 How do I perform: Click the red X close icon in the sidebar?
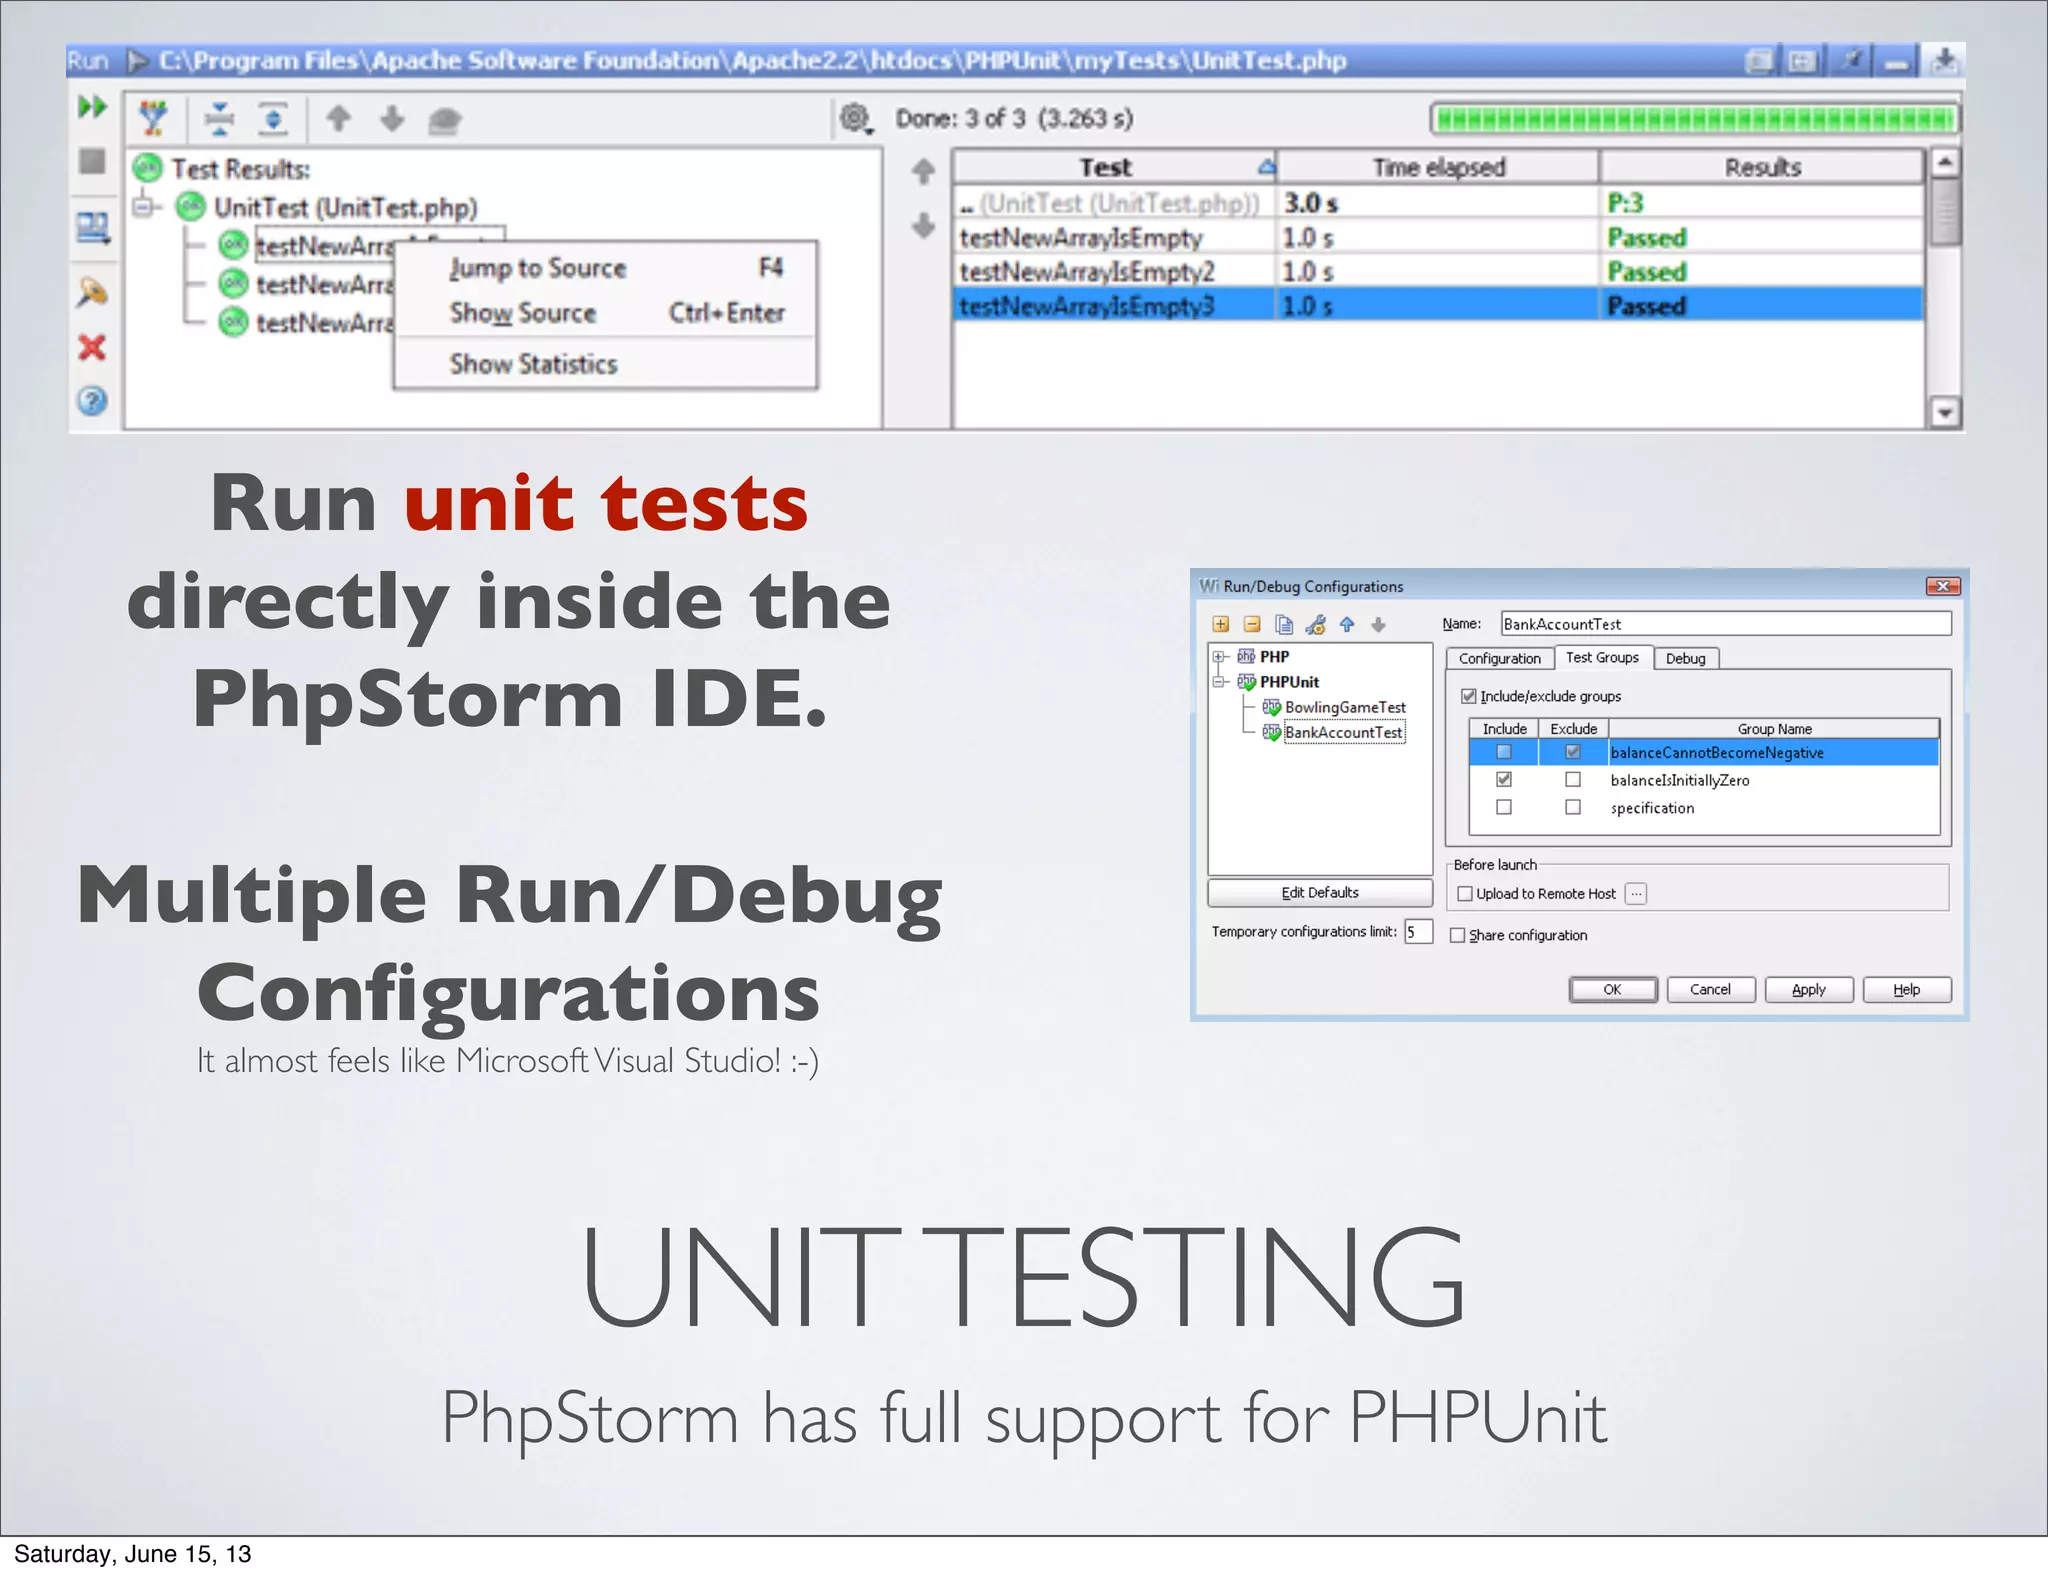point(92,347)
